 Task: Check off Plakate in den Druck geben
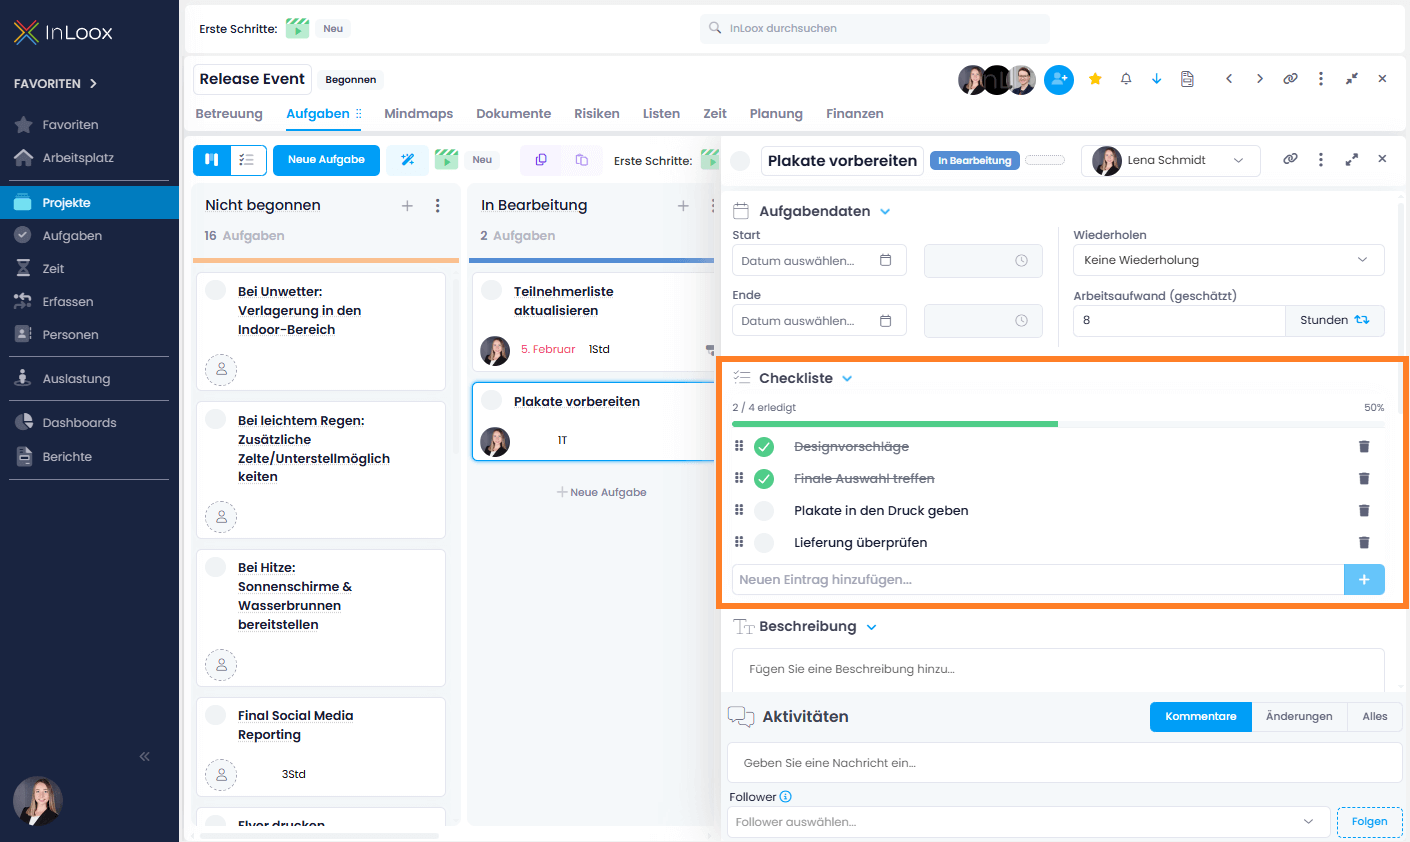[x=764, y=511]
